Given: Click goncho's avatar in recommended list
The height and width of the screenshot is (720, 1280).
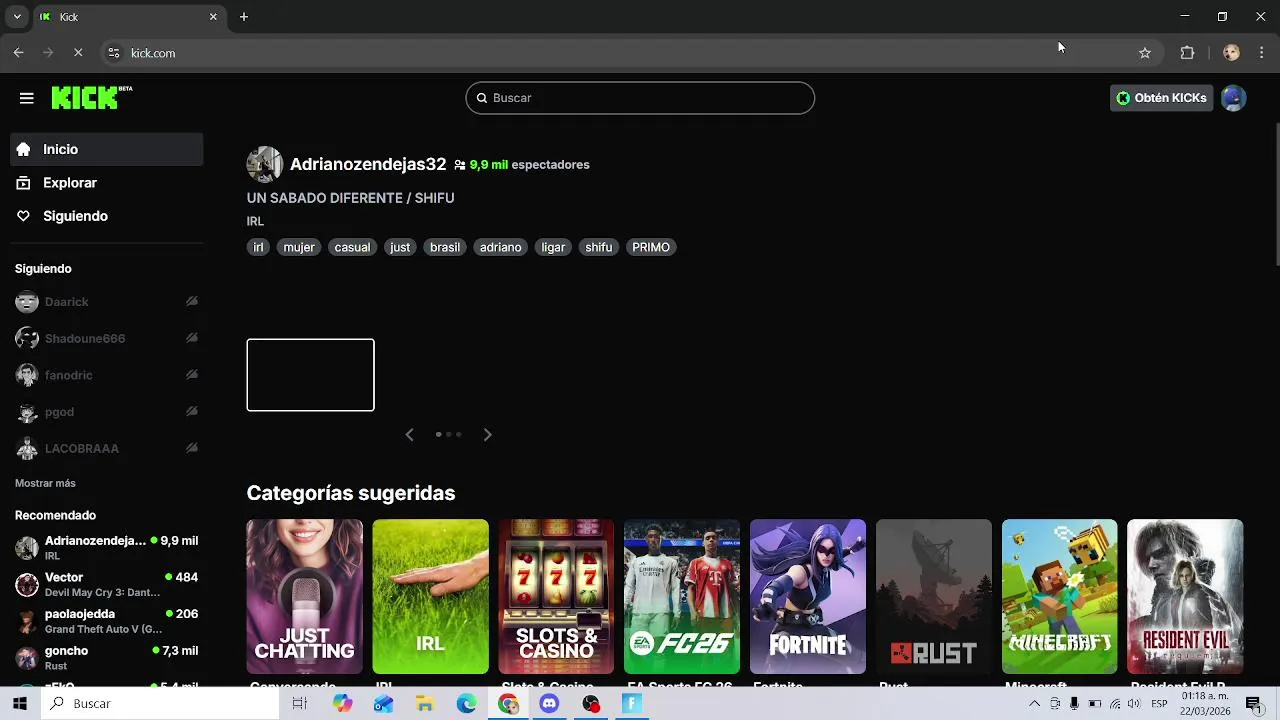Looking at the screenshot, I should coord(27,658).
